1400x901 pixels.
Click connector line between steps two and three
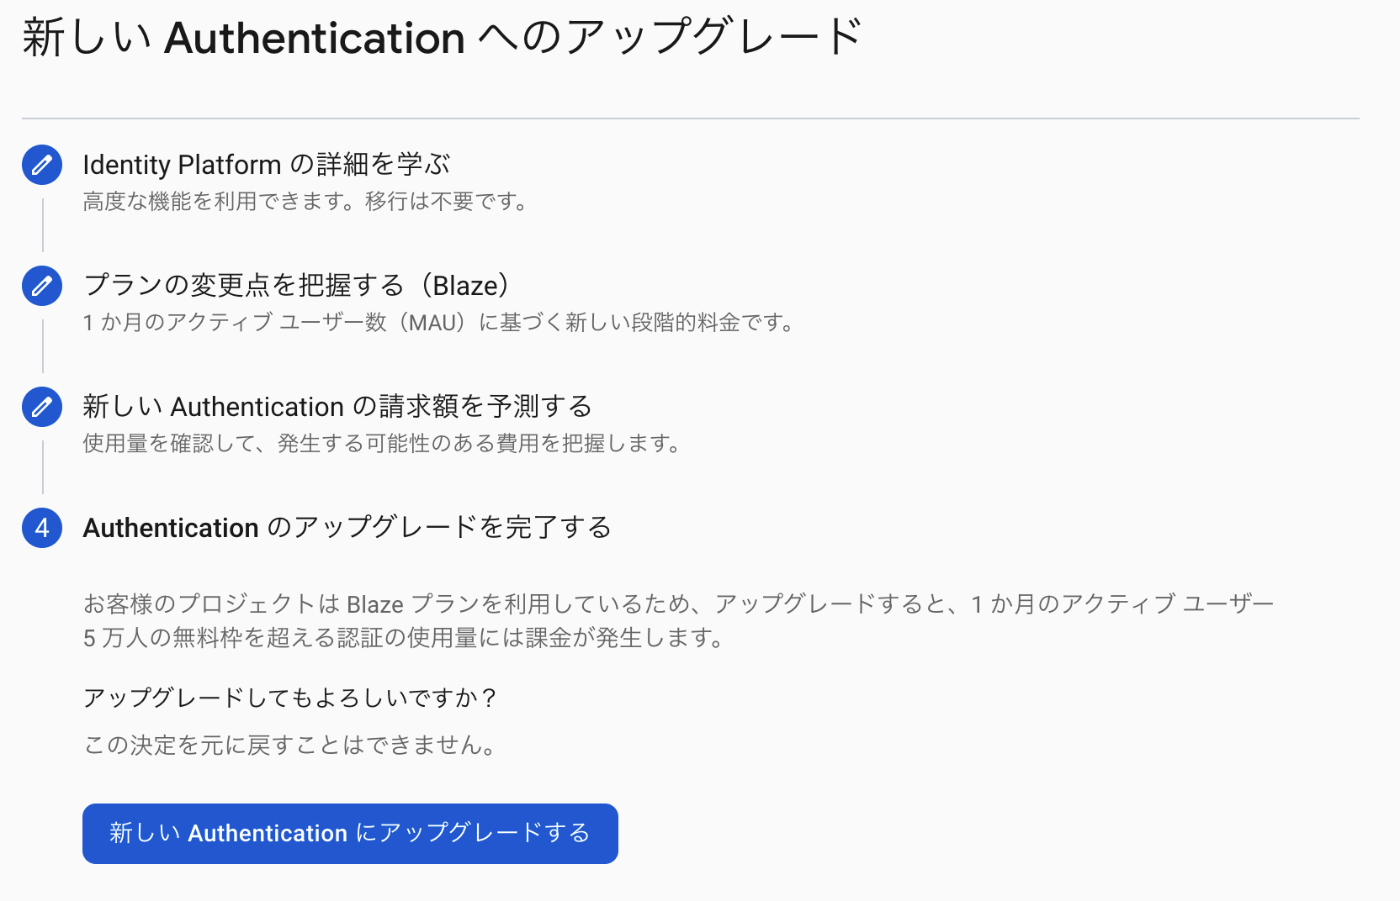[42, 346]
